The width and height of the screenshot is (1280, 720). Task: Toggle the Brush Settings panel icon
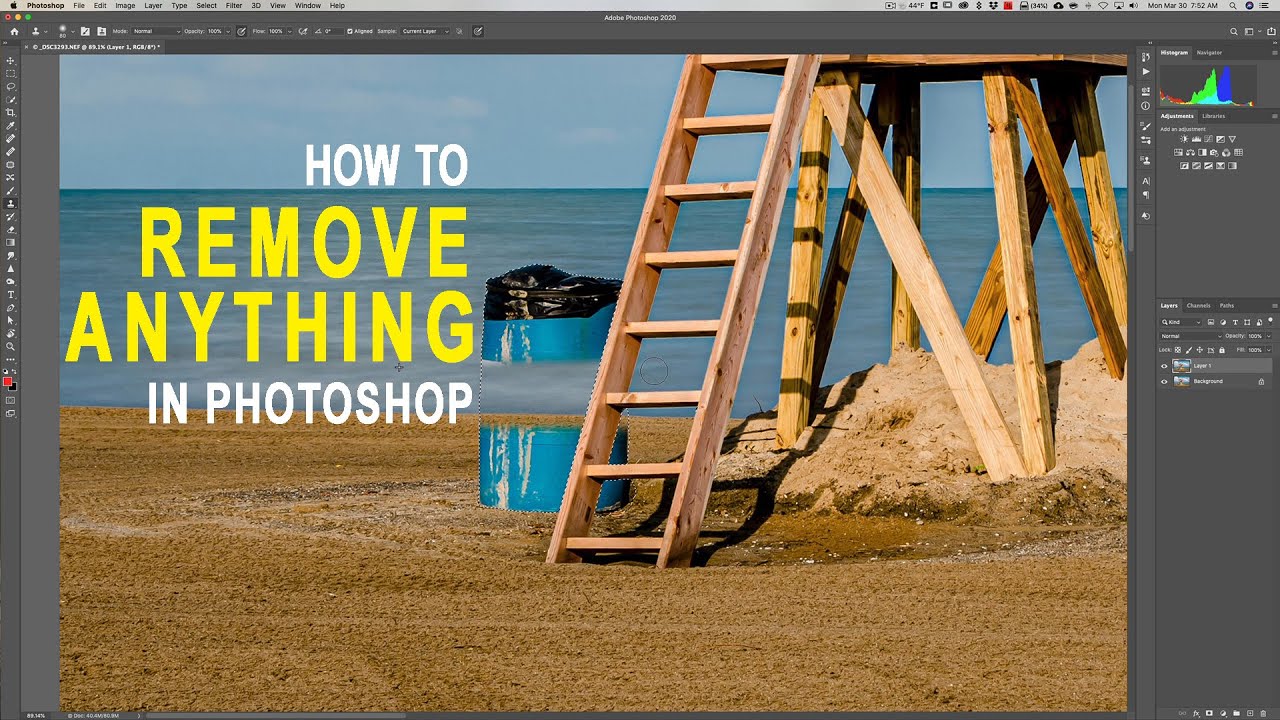click(85, 31)
